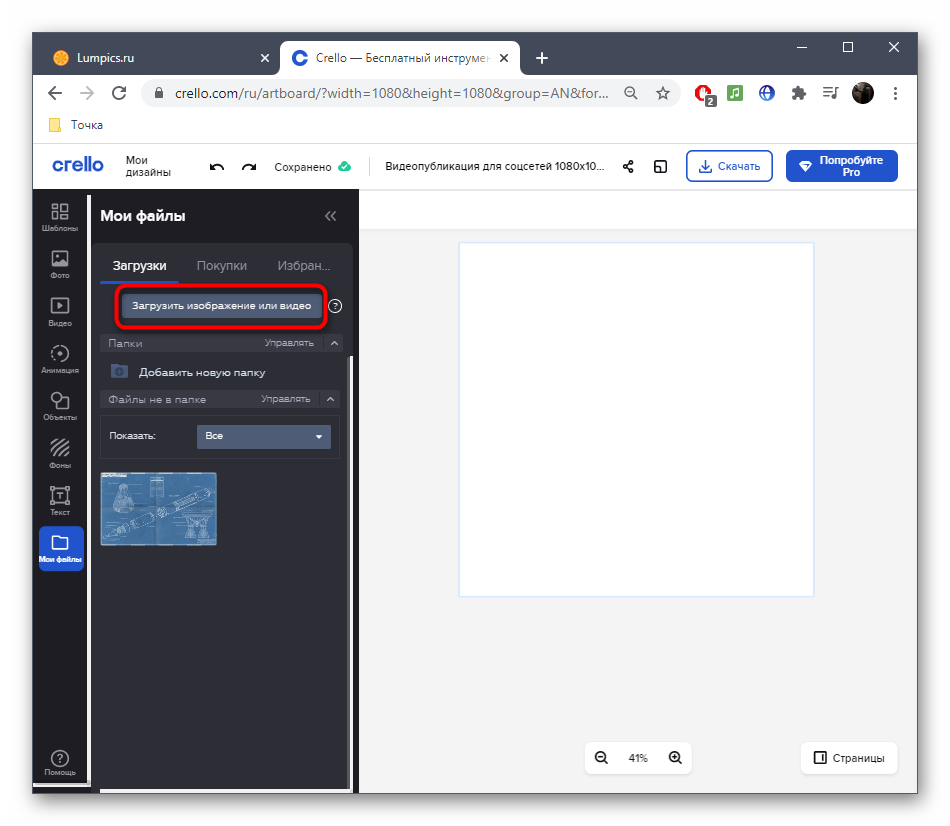This screenshot has height=826, width=950.
Task: Click the Скачать download button
Action: [729, 166]
